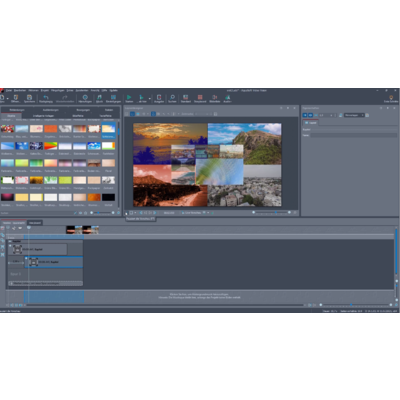Toggle the first blue button in properties panel
This screenshot has height=400, width=400.
(x=305, y=115)
